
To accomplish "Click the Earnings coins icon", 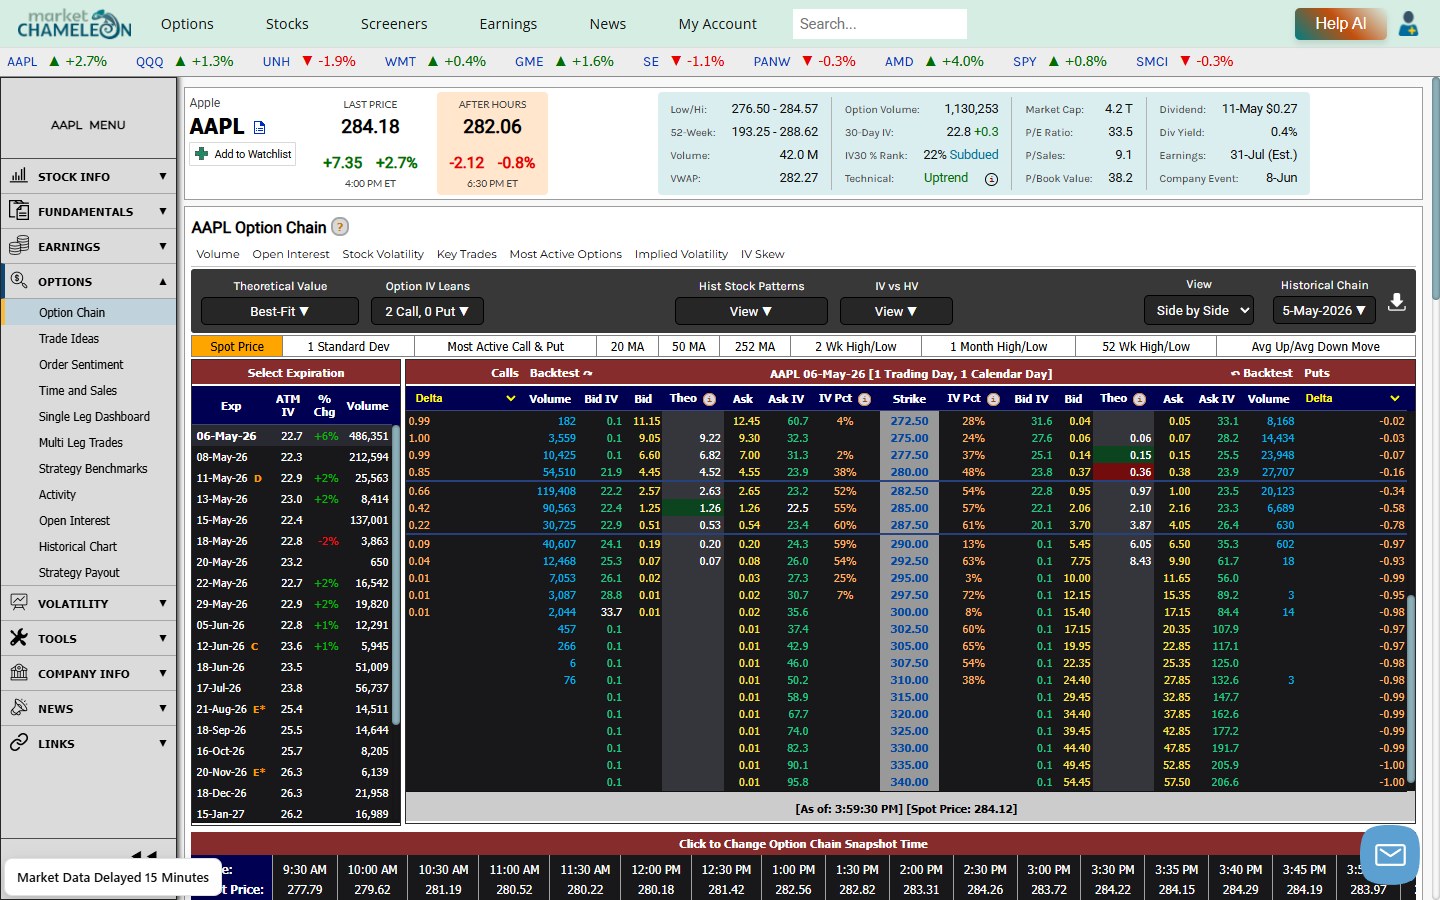I will 19,245.
